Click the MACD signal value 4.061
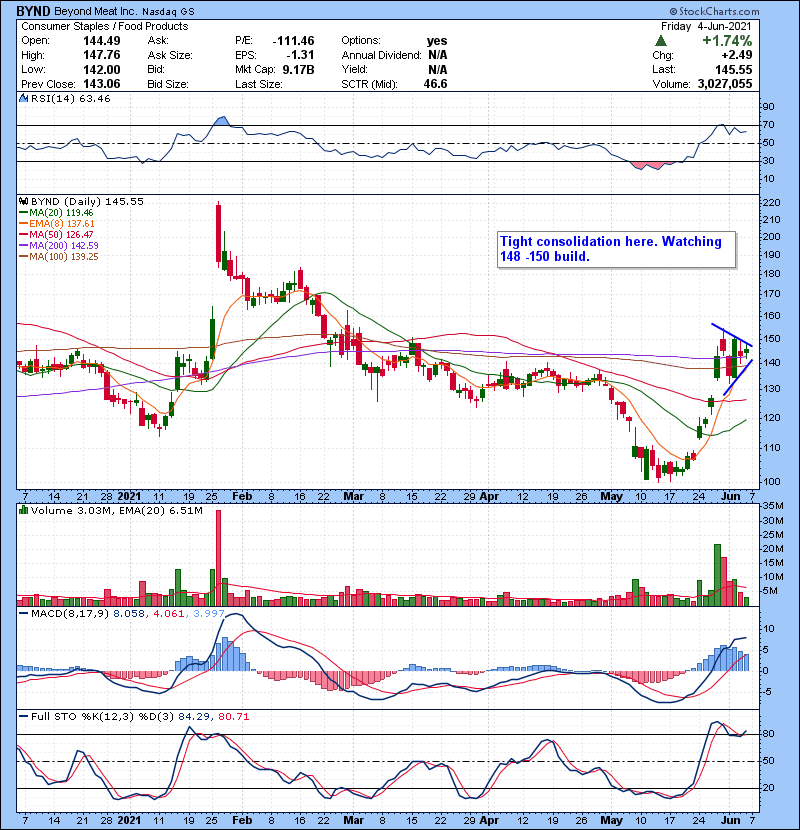The height and width of the screenshot is (830, 800). click(168, 614)
